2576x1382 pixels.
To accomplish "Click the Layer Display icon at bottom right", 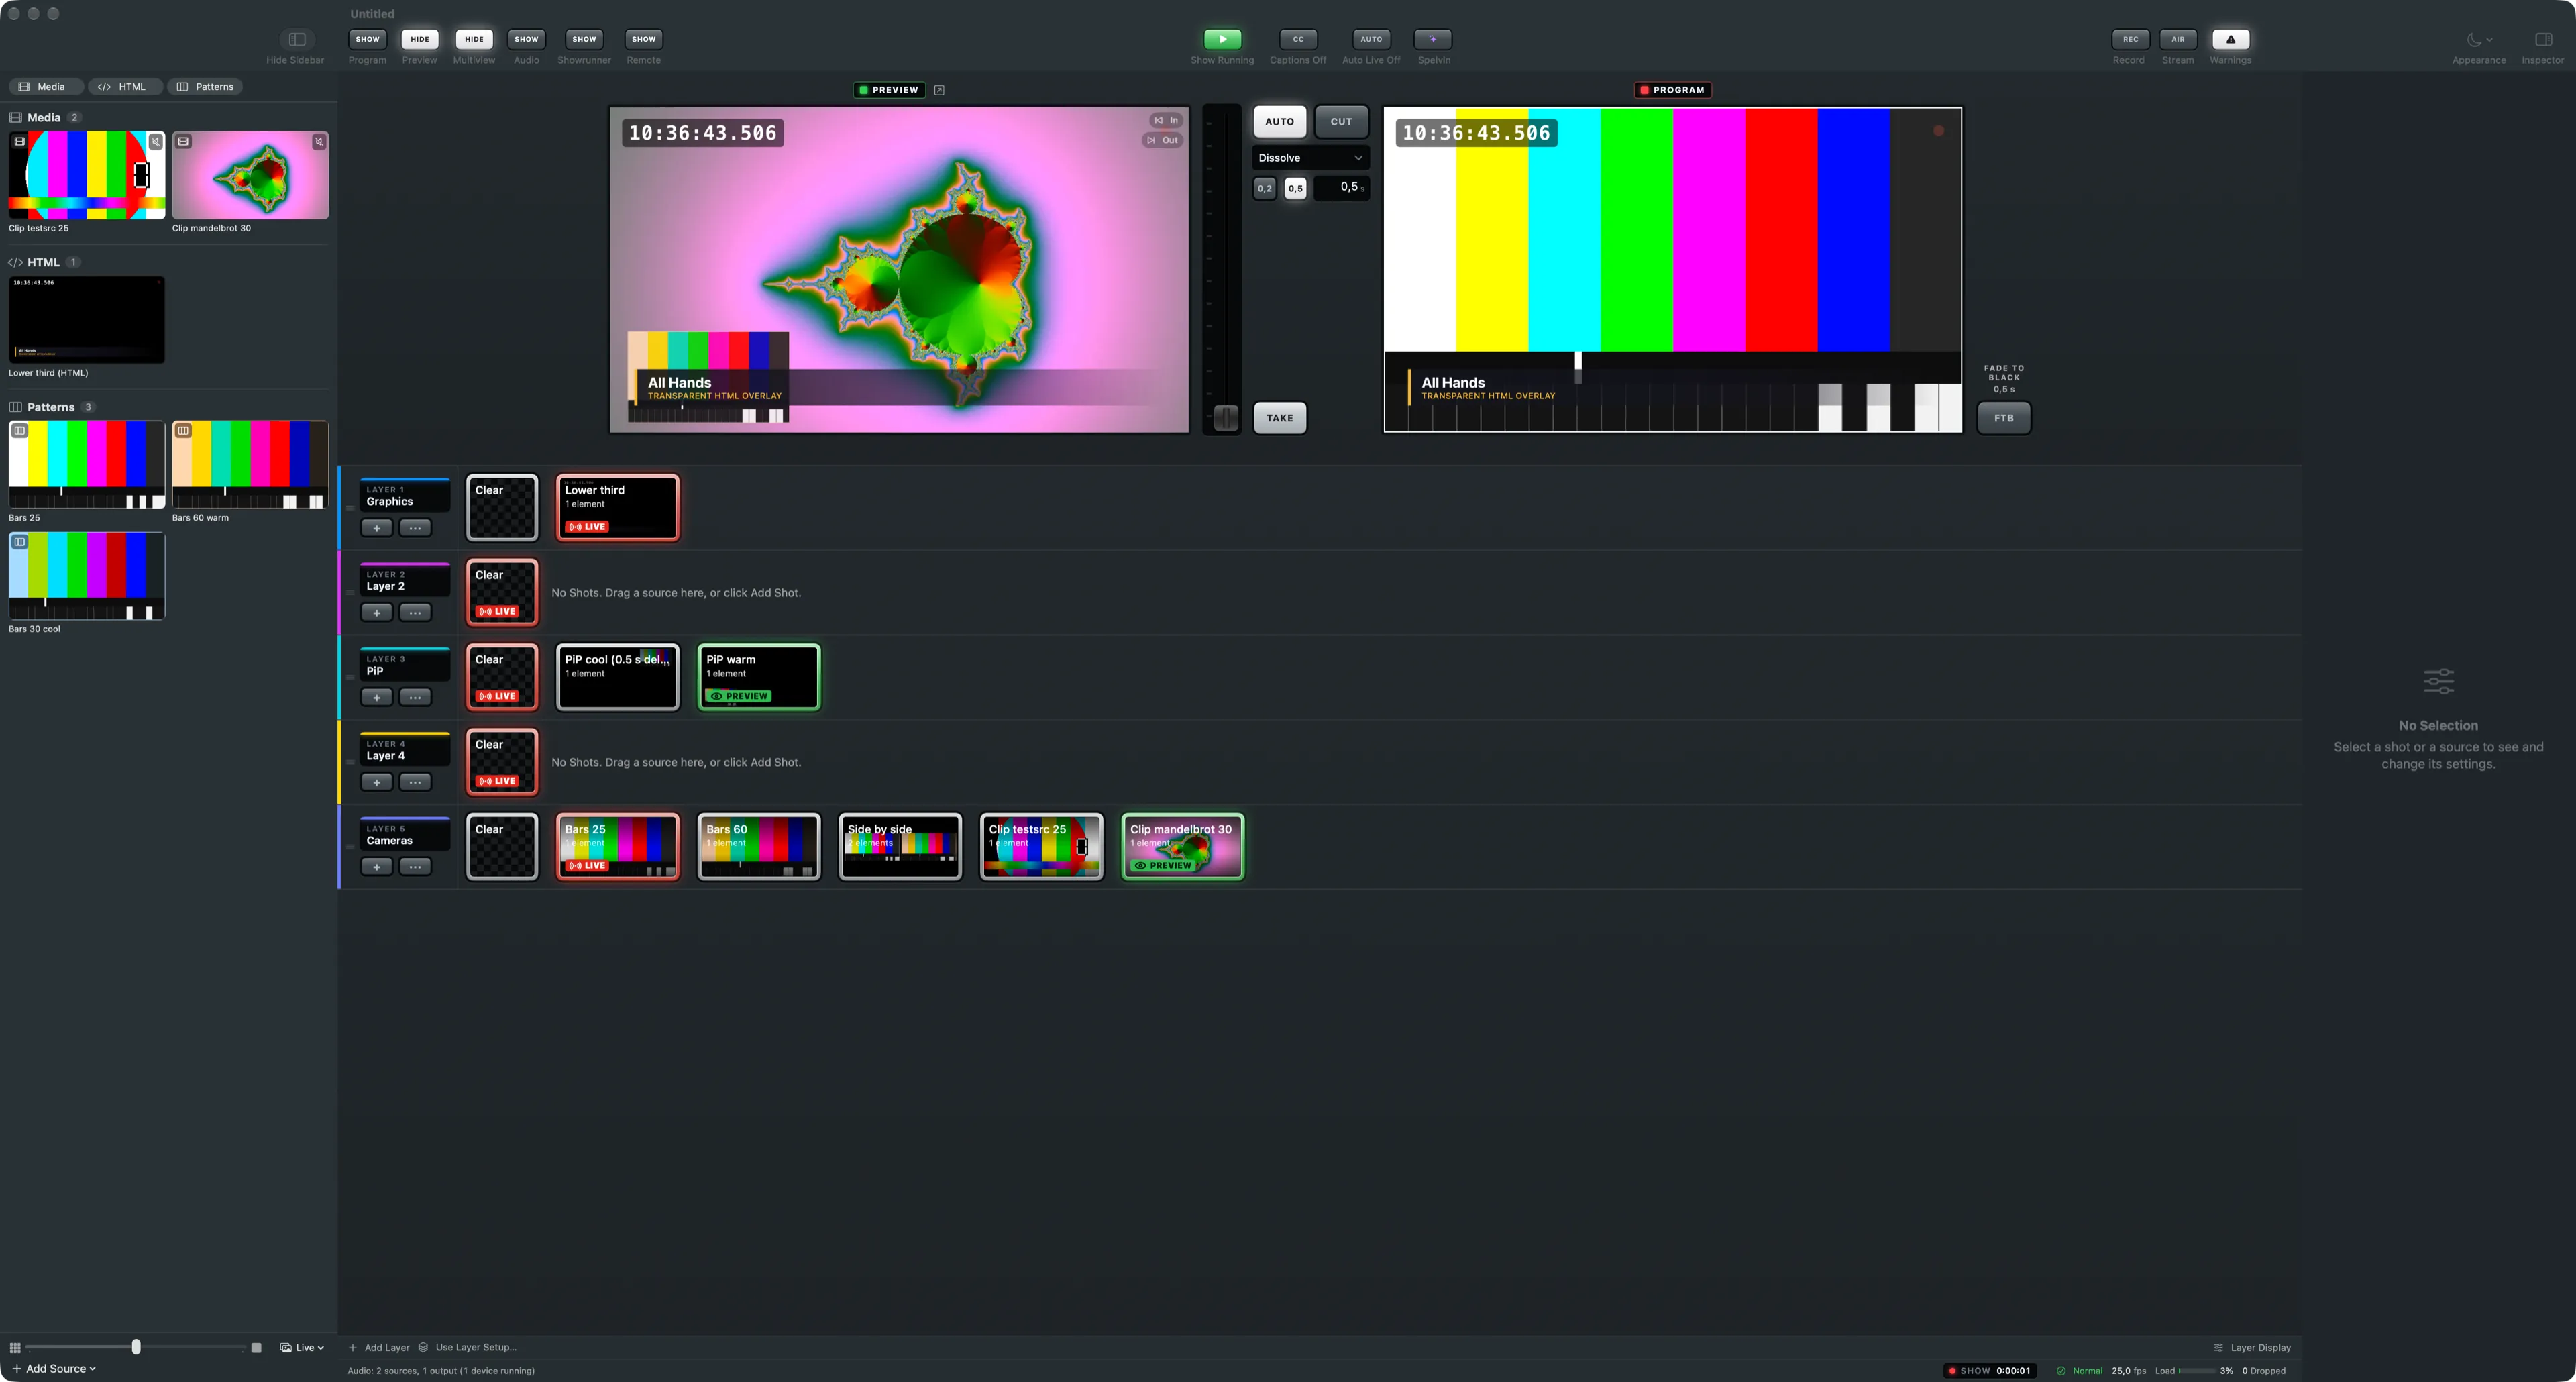I will tap(2218, 1347).
